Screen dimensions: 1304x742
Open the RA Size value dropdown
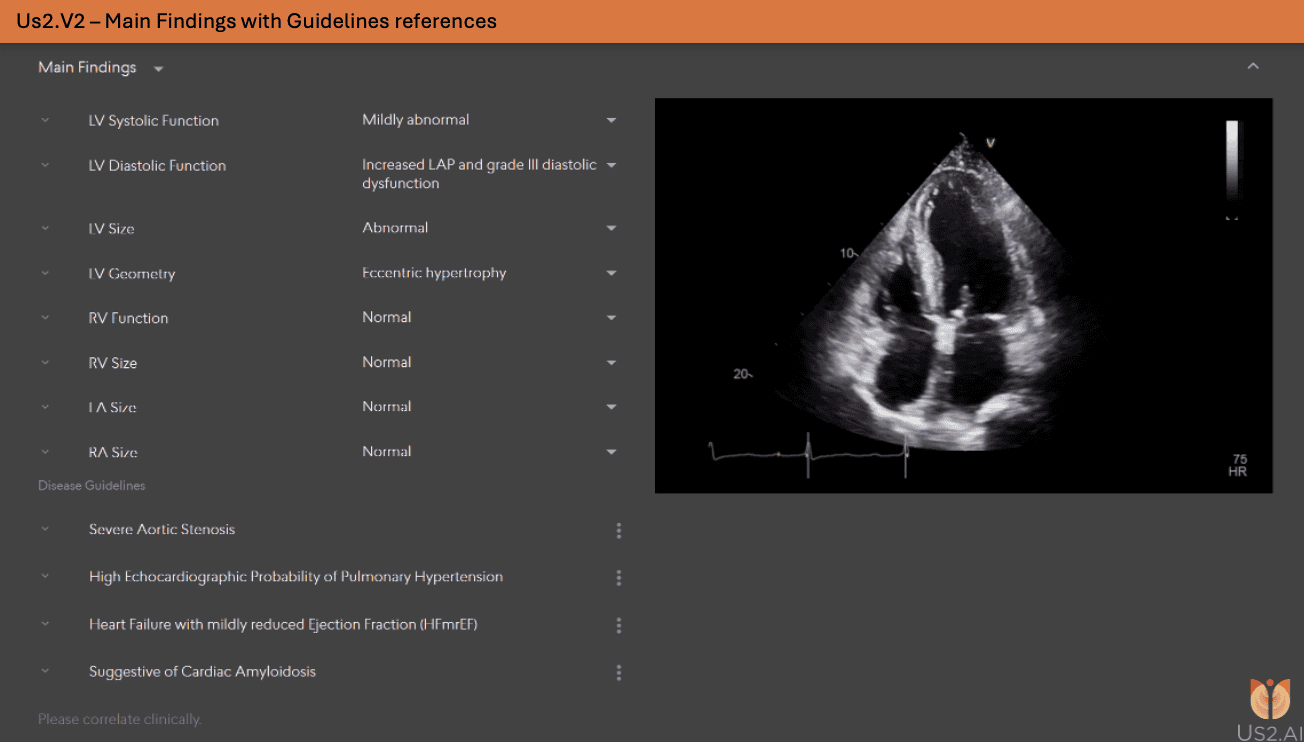click(610, 451)
